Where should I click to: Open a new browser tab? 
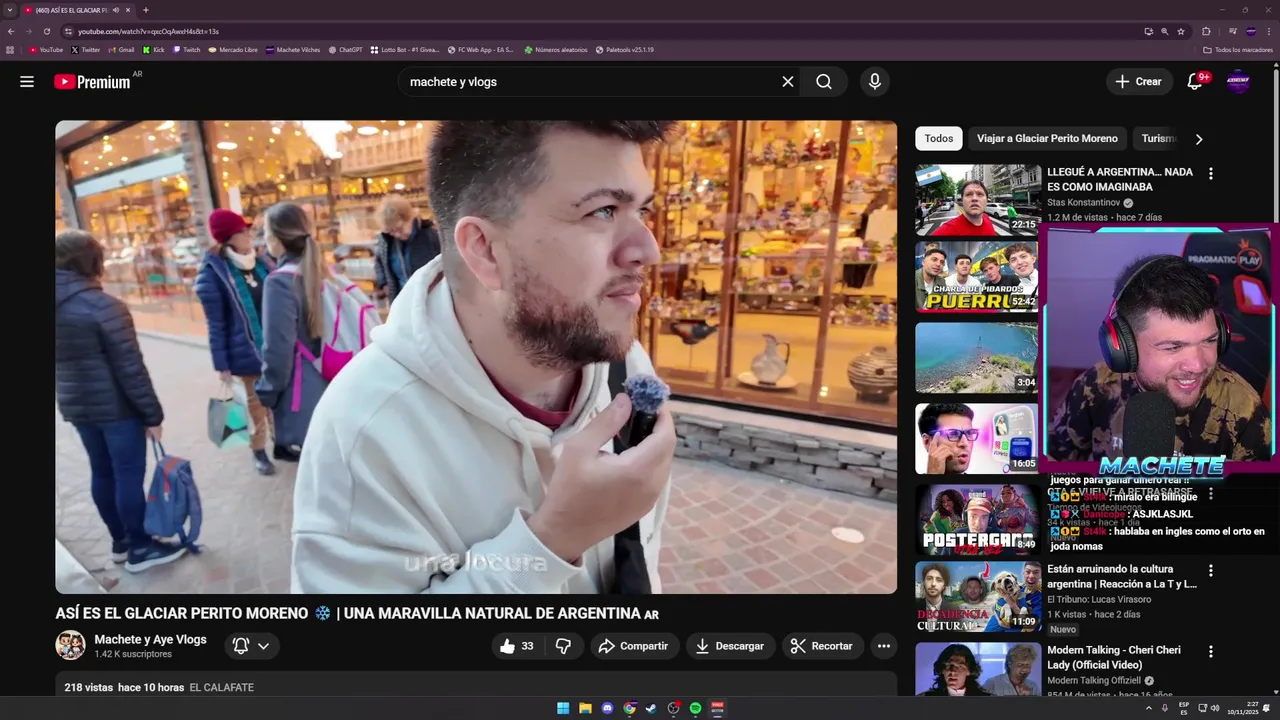146,10
